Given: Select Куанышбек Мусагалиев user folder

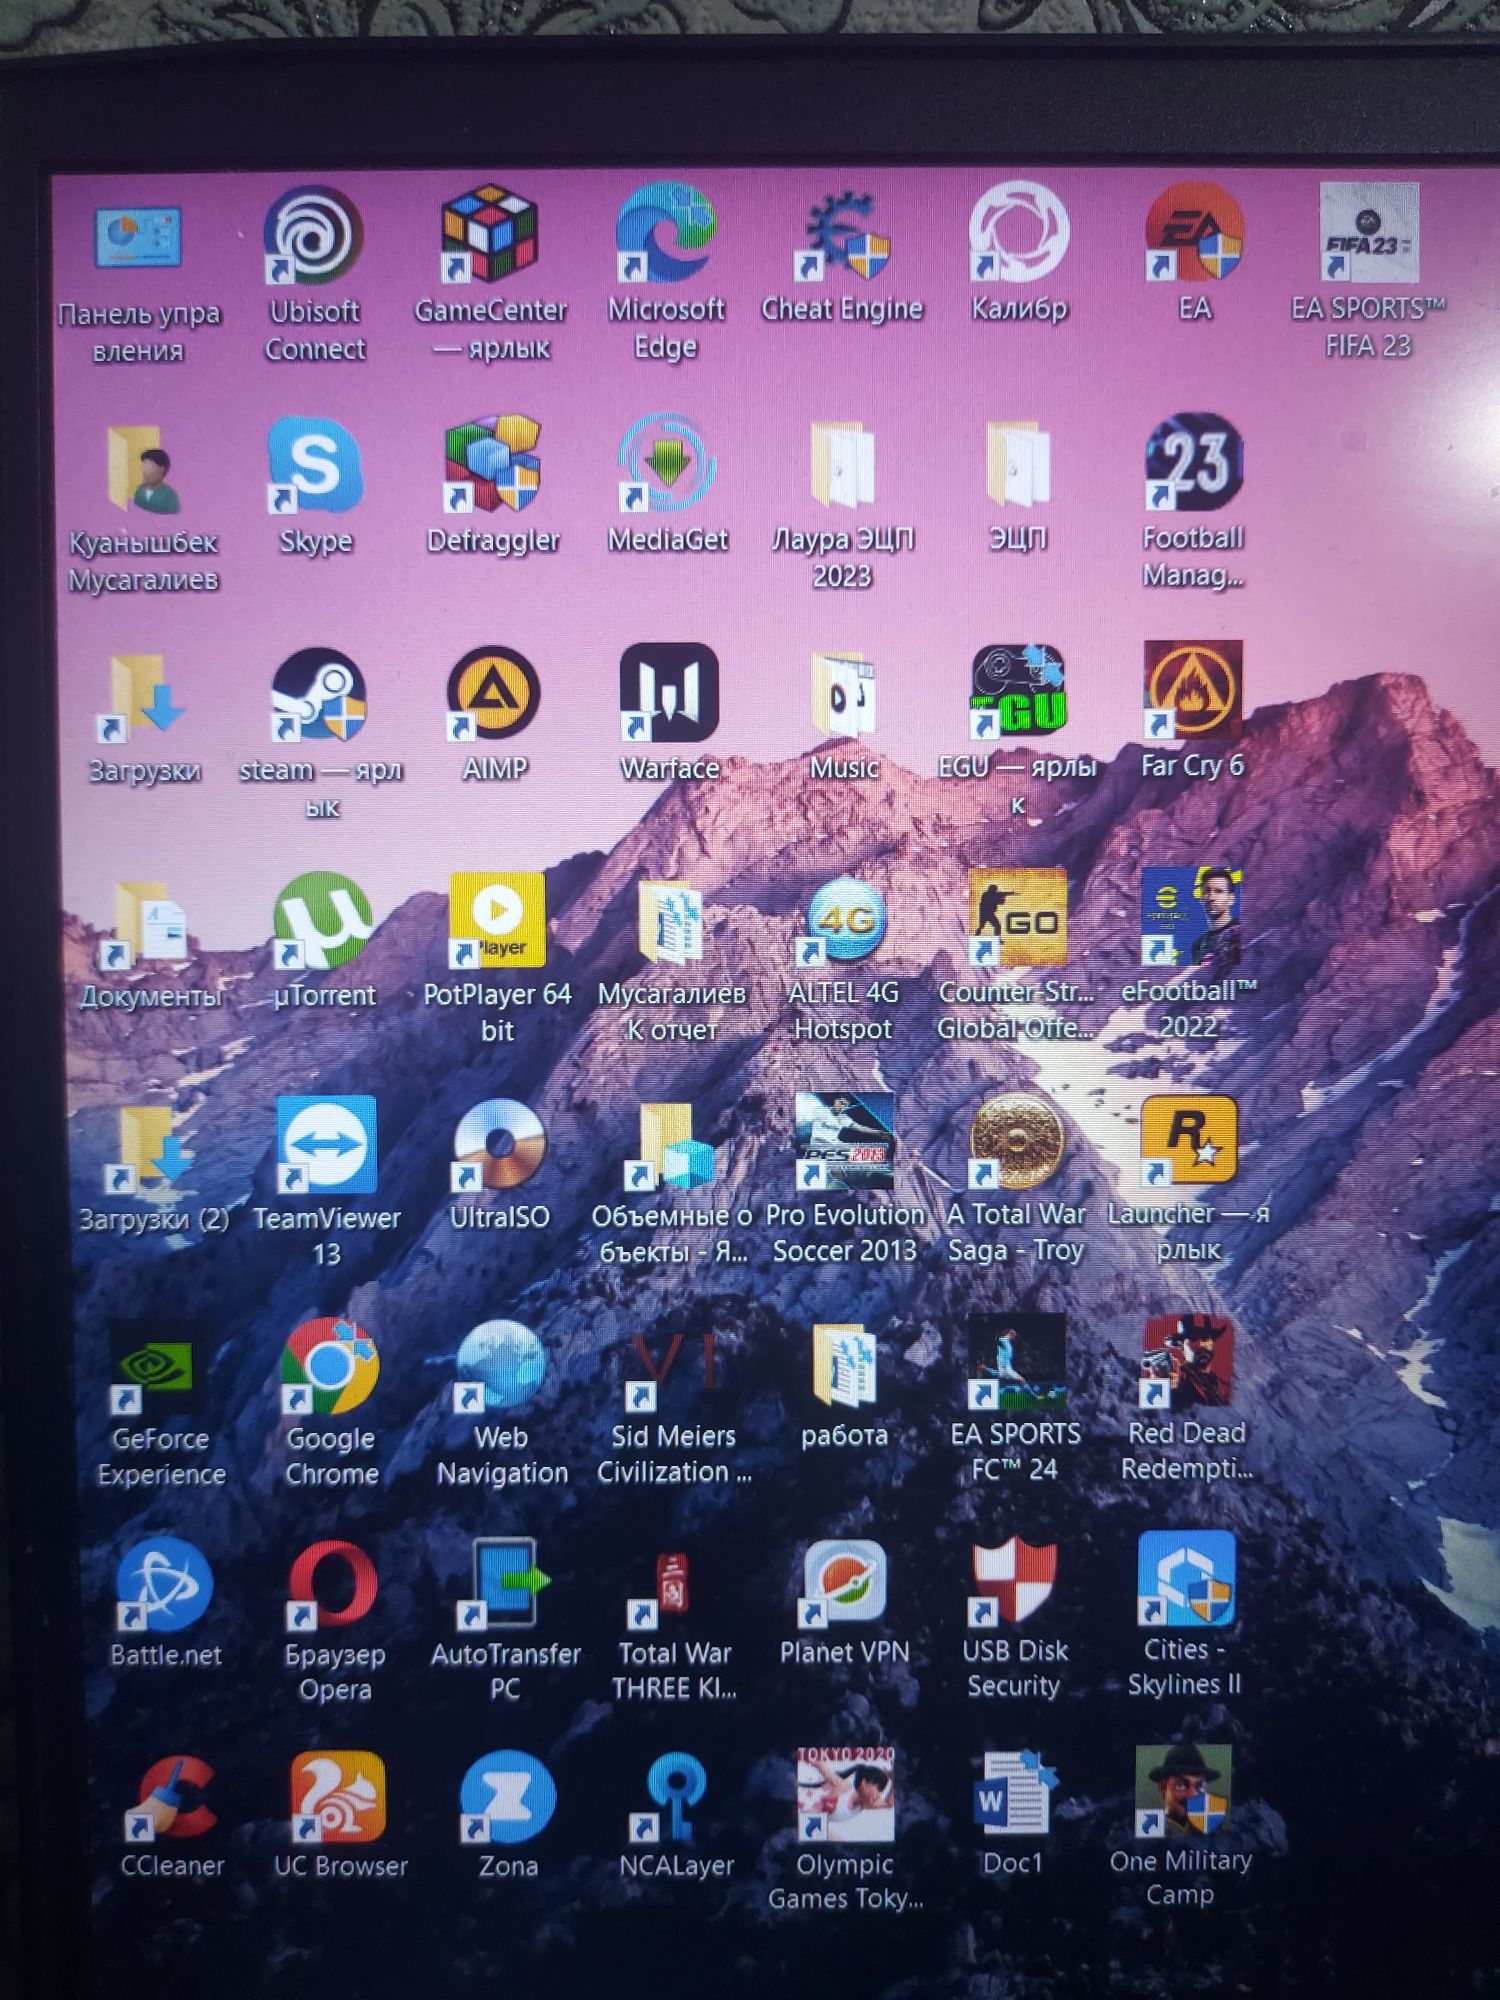Looking at the screenshot, I should point(142,468).
